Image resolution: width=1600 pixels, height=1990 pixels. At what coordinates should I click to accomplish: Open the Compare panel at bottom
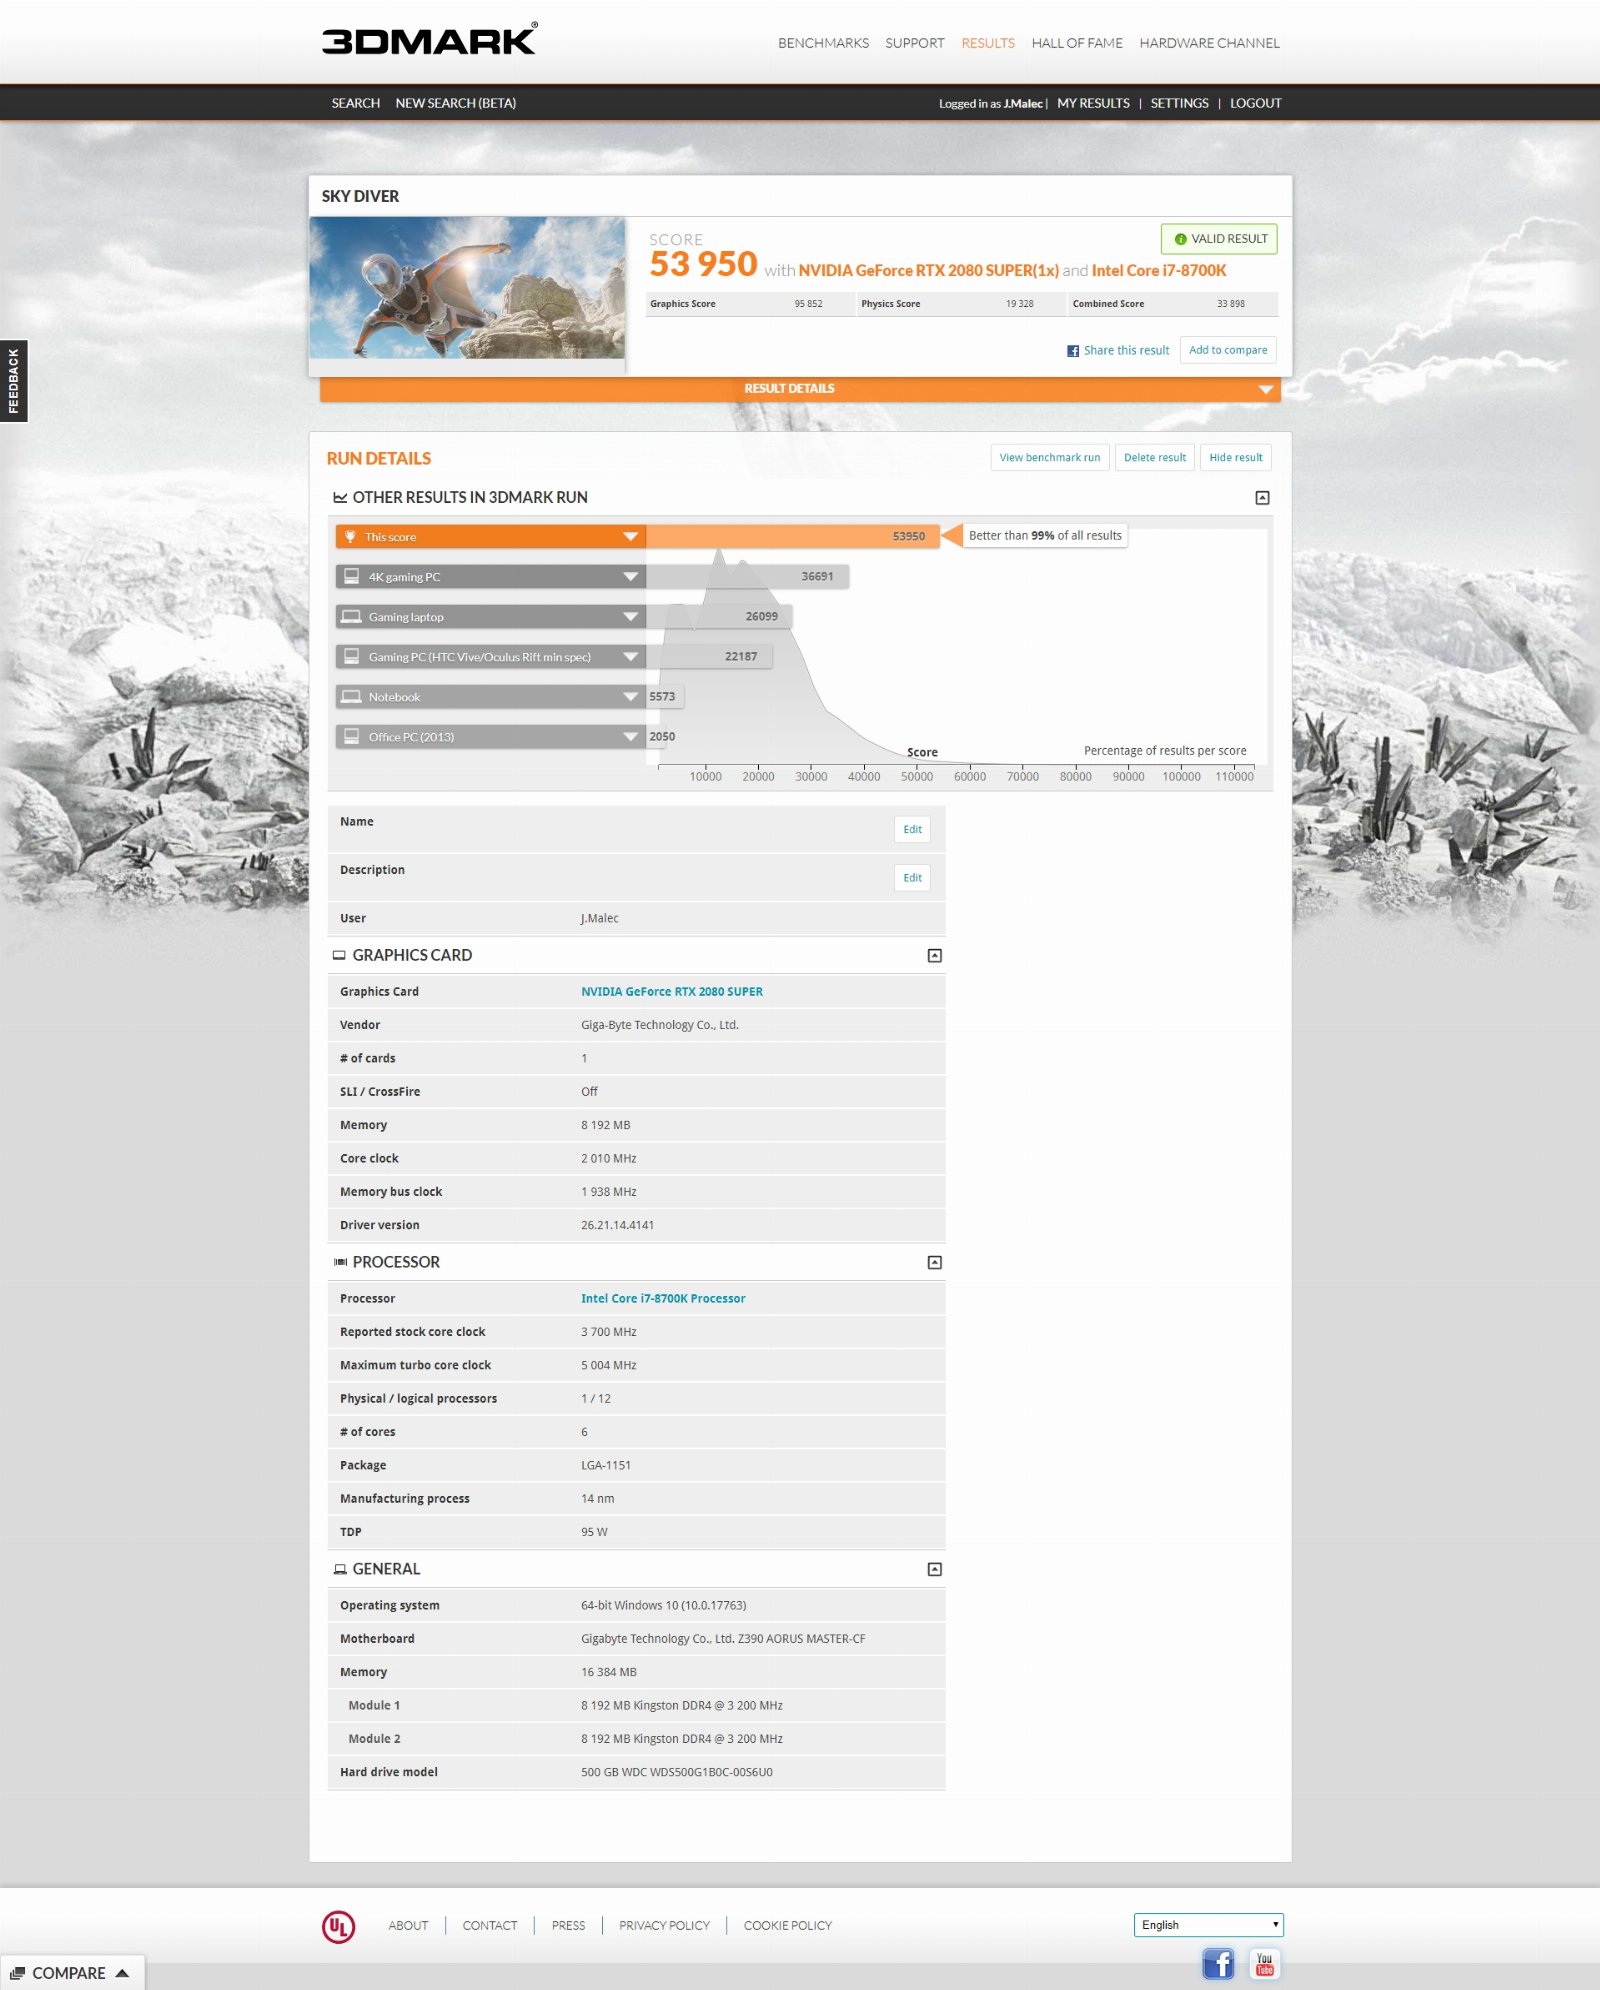point(72,1973)
